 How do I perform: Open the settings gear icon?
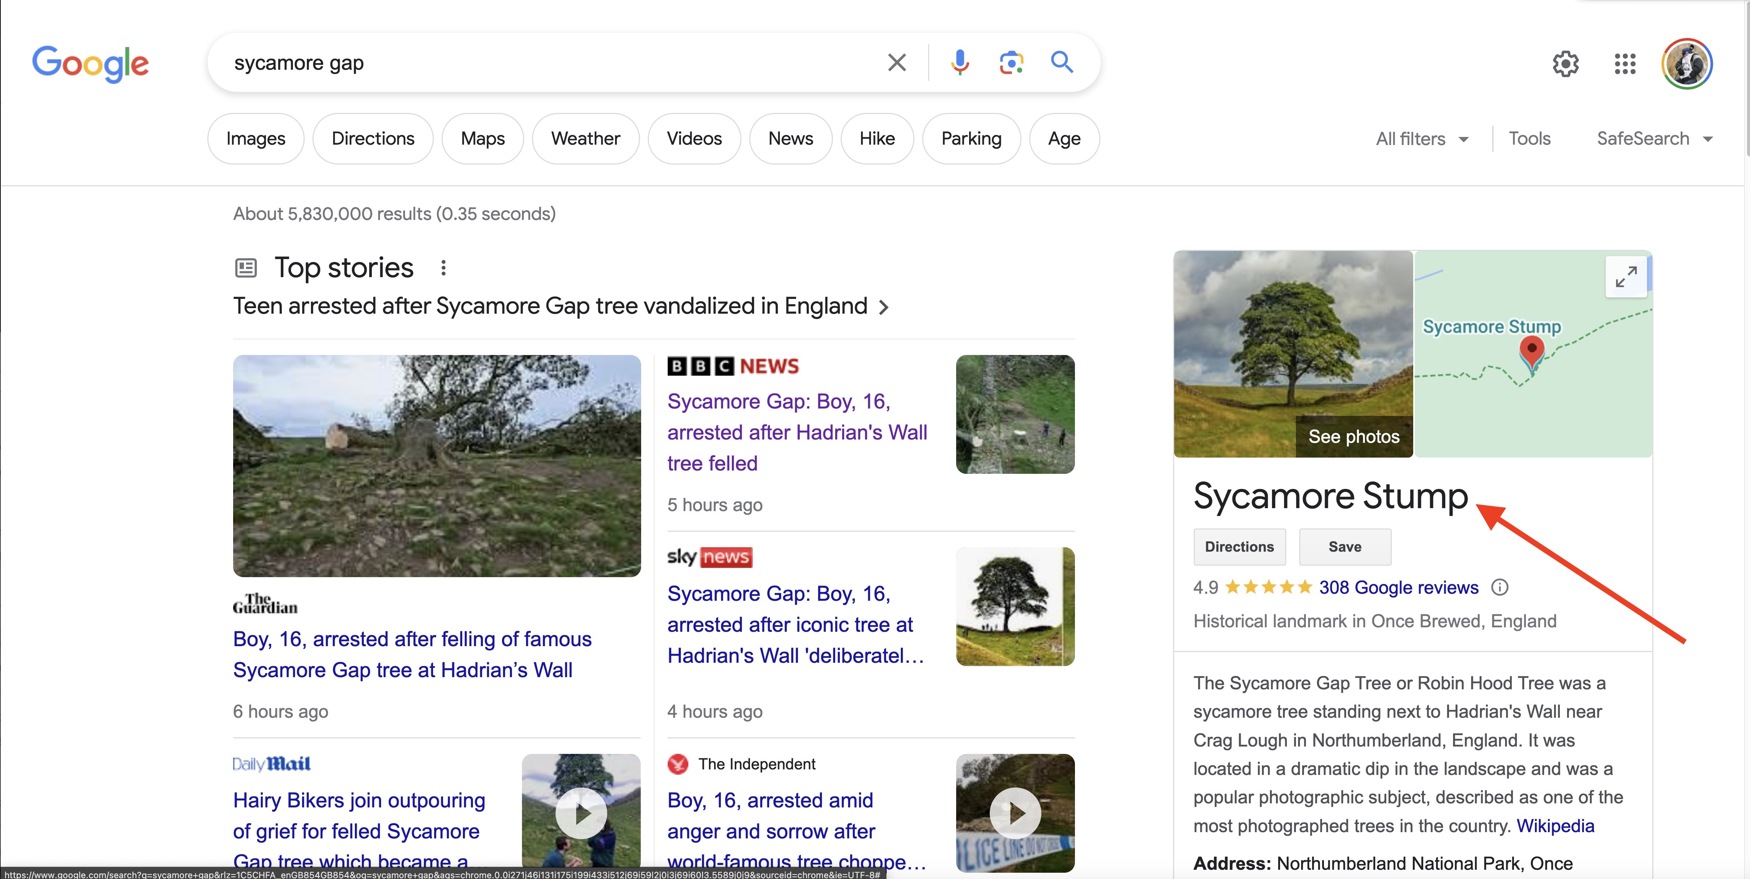coord(1566,64)
